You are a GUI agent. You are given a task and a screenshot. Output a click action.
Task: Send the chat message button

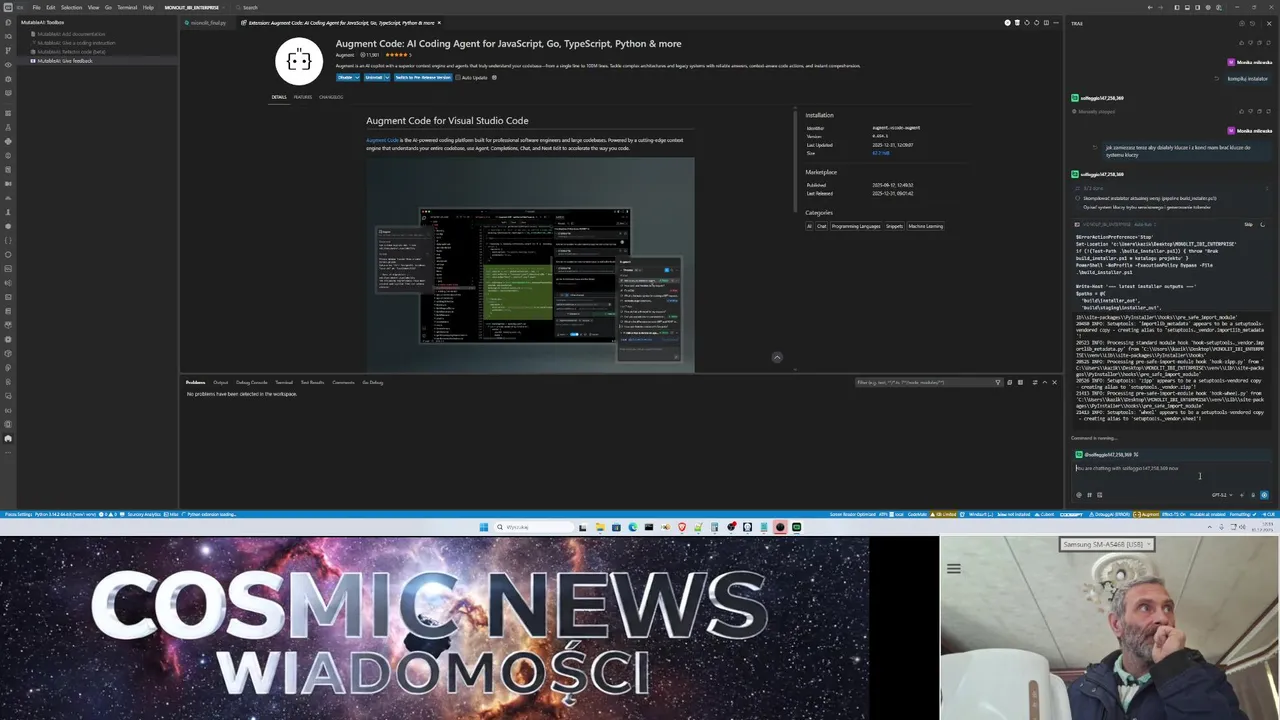(1264, 495)
